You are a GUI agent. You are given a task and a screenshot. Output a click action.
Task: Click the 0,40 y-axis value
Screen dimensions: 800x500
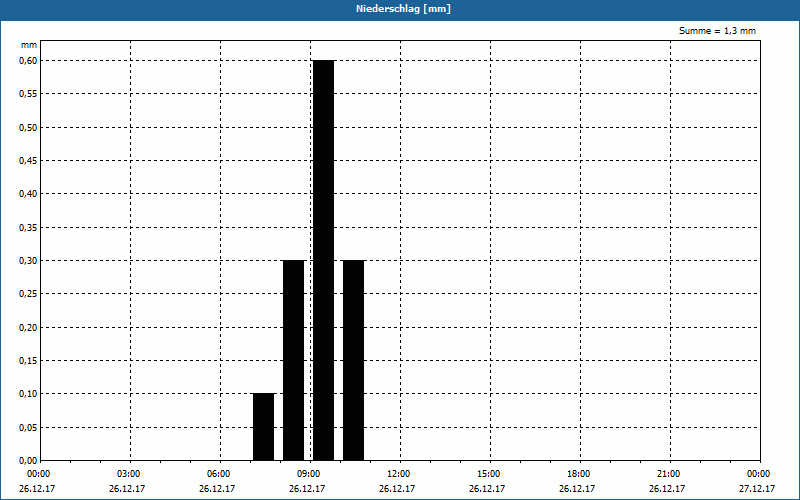(28, 194)
